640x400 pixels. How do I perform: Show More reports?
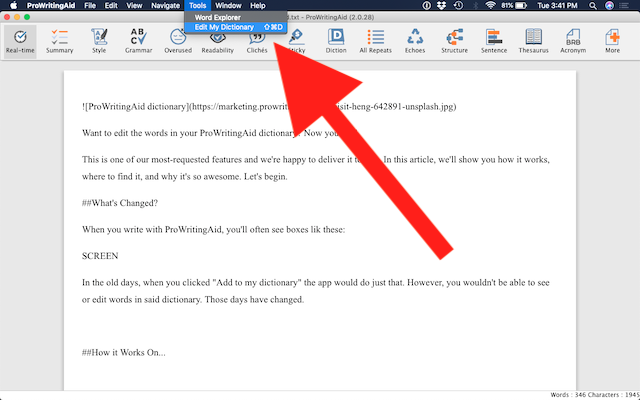coord(612,42)
